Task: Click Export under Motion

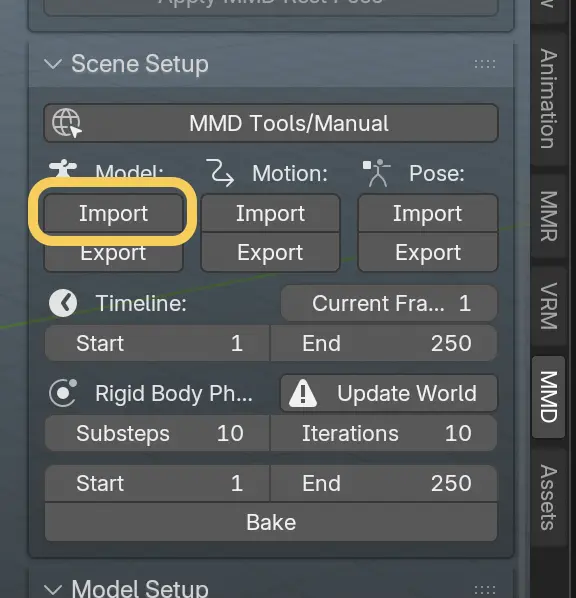Action: (270, 252)
